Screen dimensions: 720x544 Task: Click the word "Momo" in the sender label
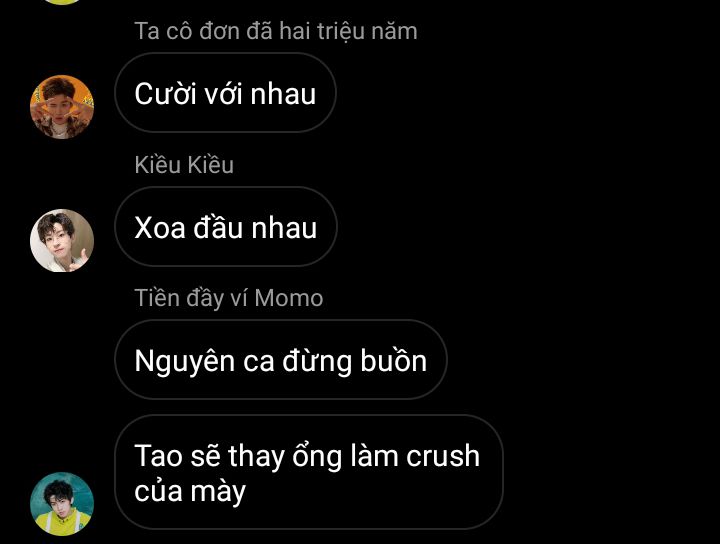289,298
